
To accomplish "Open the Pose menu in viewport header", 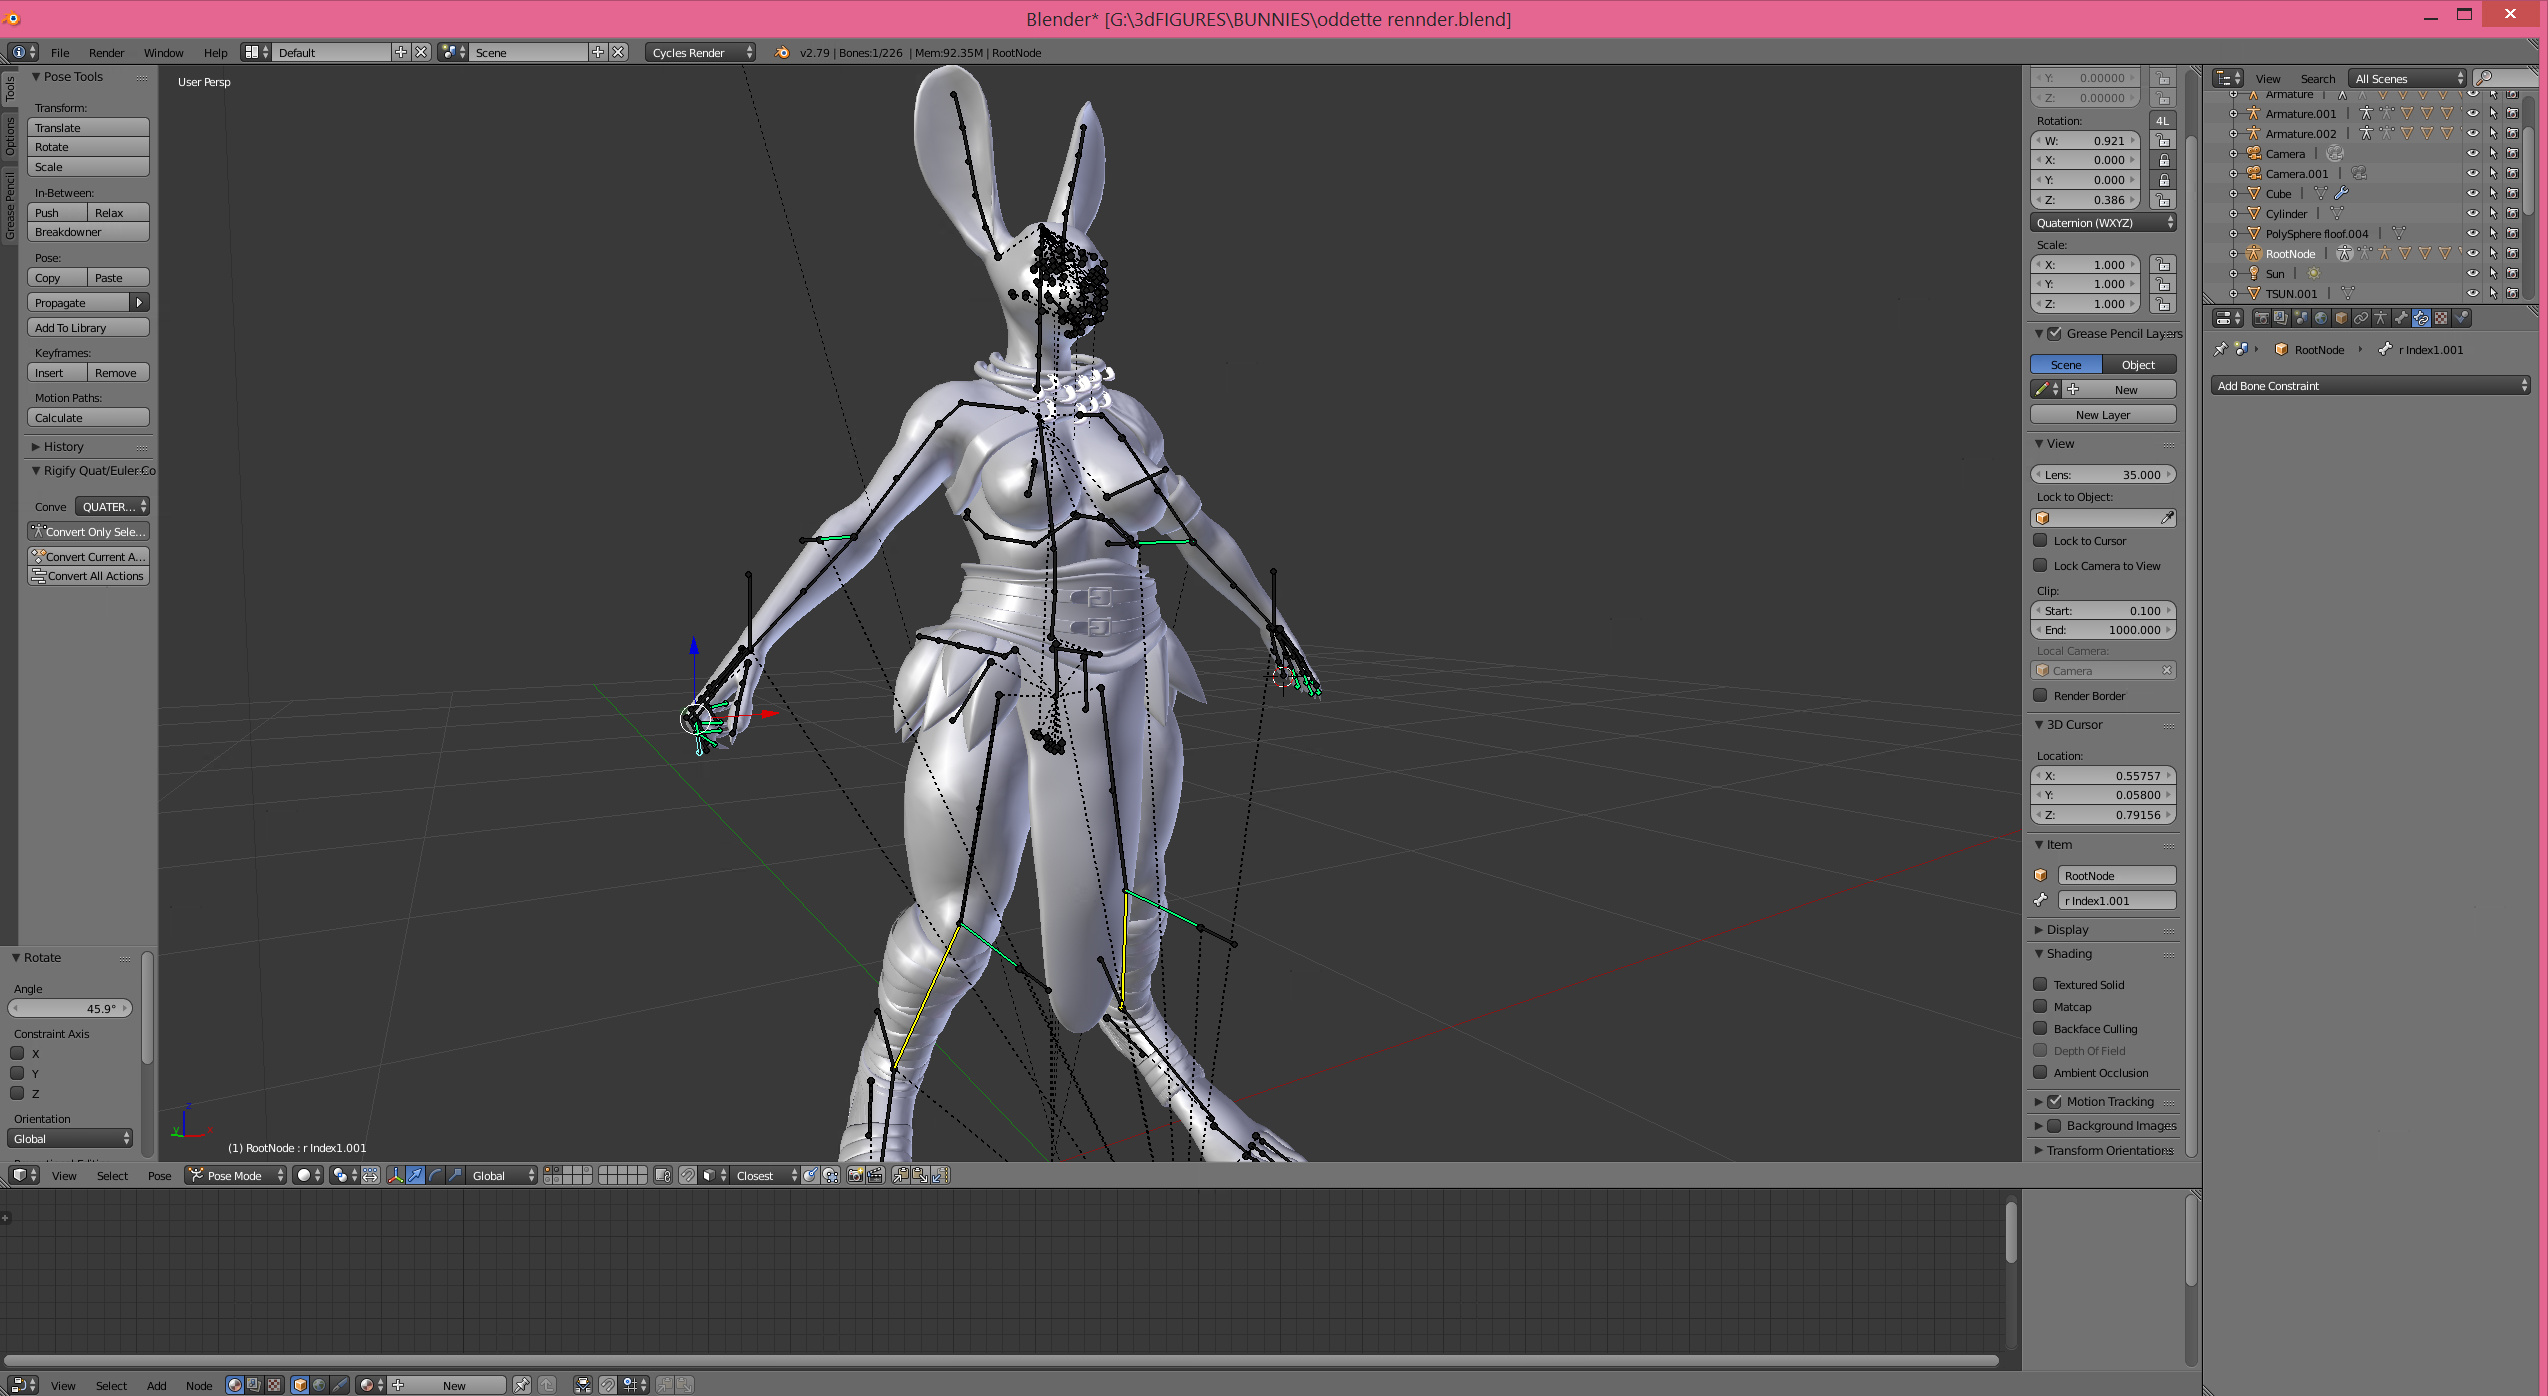I will [x=159, y=1176].
